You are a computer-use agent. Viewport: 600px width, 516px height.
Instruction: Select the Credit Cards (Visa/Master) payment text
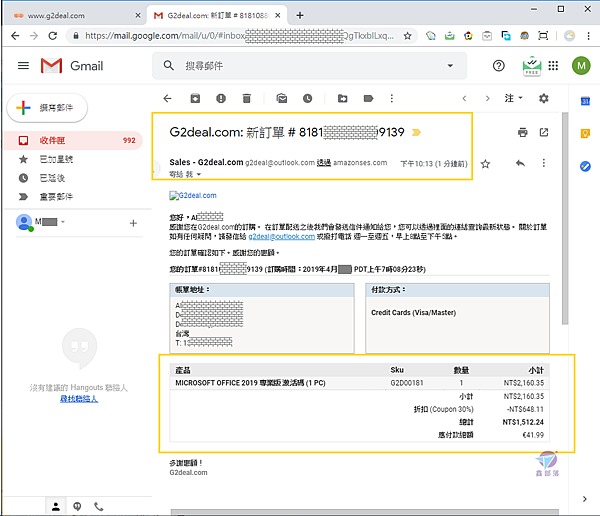click(413, 313)
